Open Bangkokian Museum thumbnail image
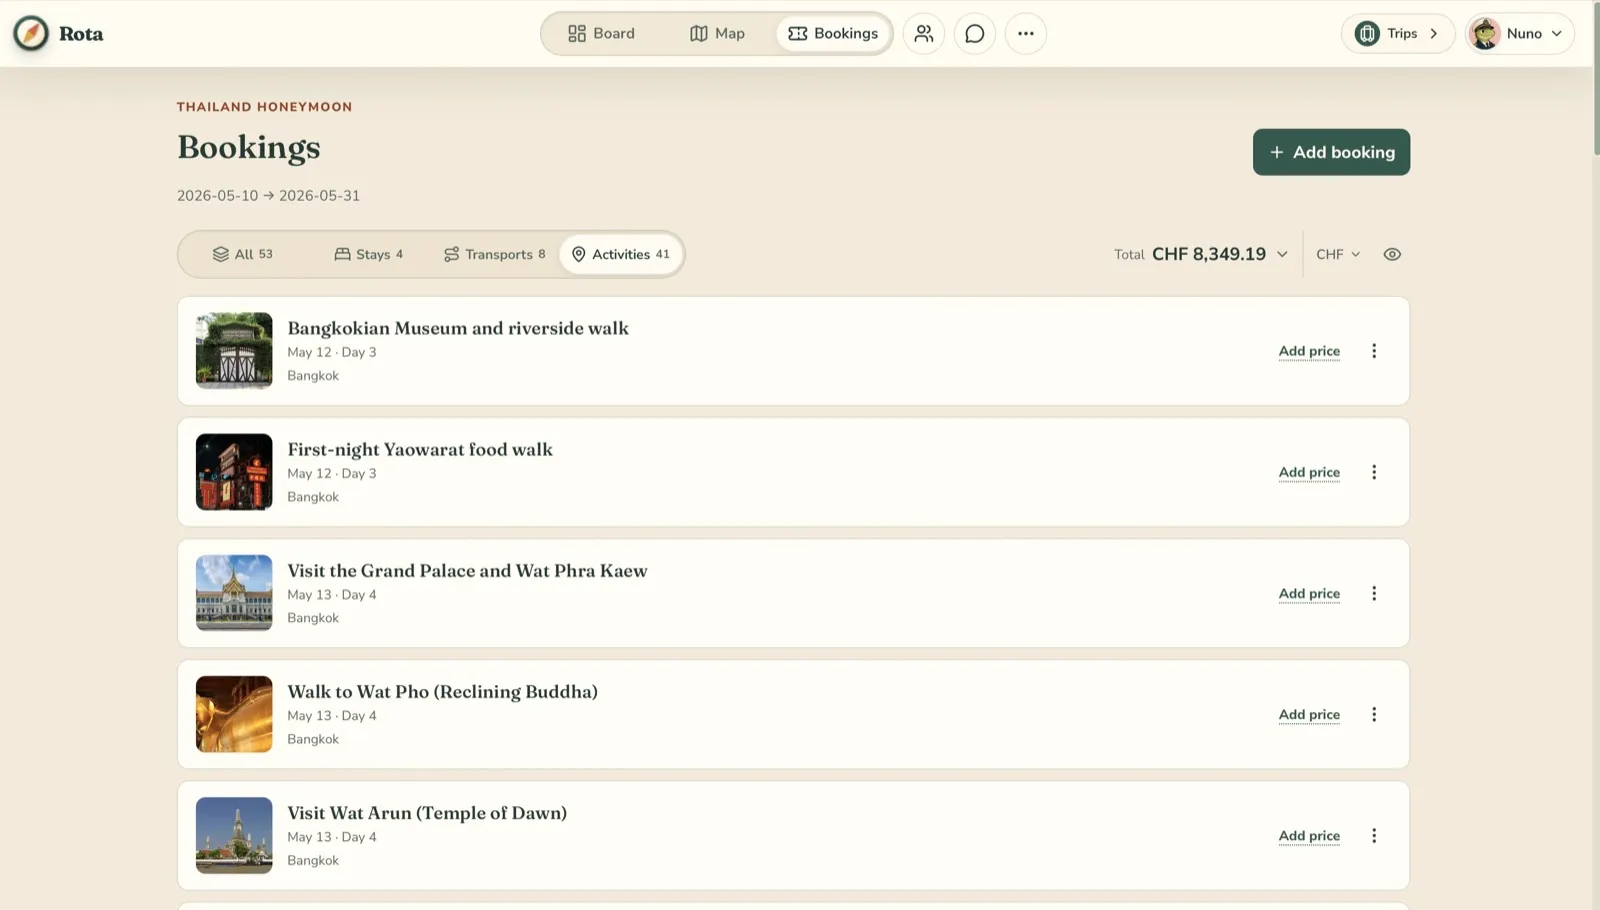The image size is (1600, 910). coord(234,351)
